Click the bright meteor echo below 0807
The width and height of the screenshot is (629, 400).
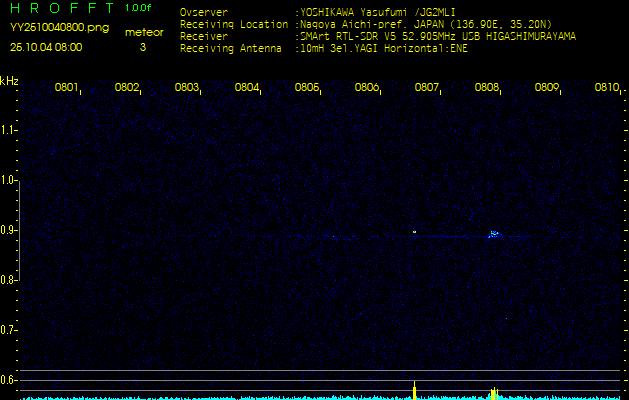pyautogui.click(x=414, y=232)
